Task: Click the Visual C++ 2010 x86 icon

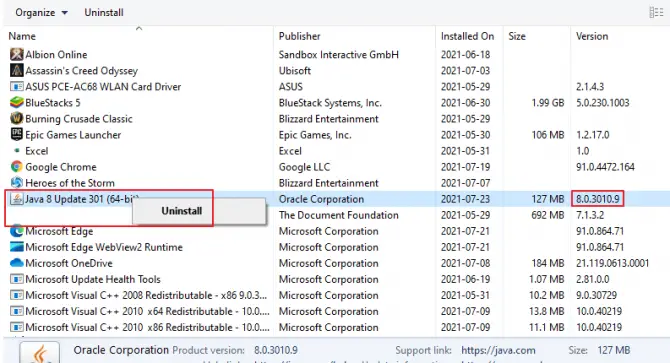Action: click(x=16, y=328)
